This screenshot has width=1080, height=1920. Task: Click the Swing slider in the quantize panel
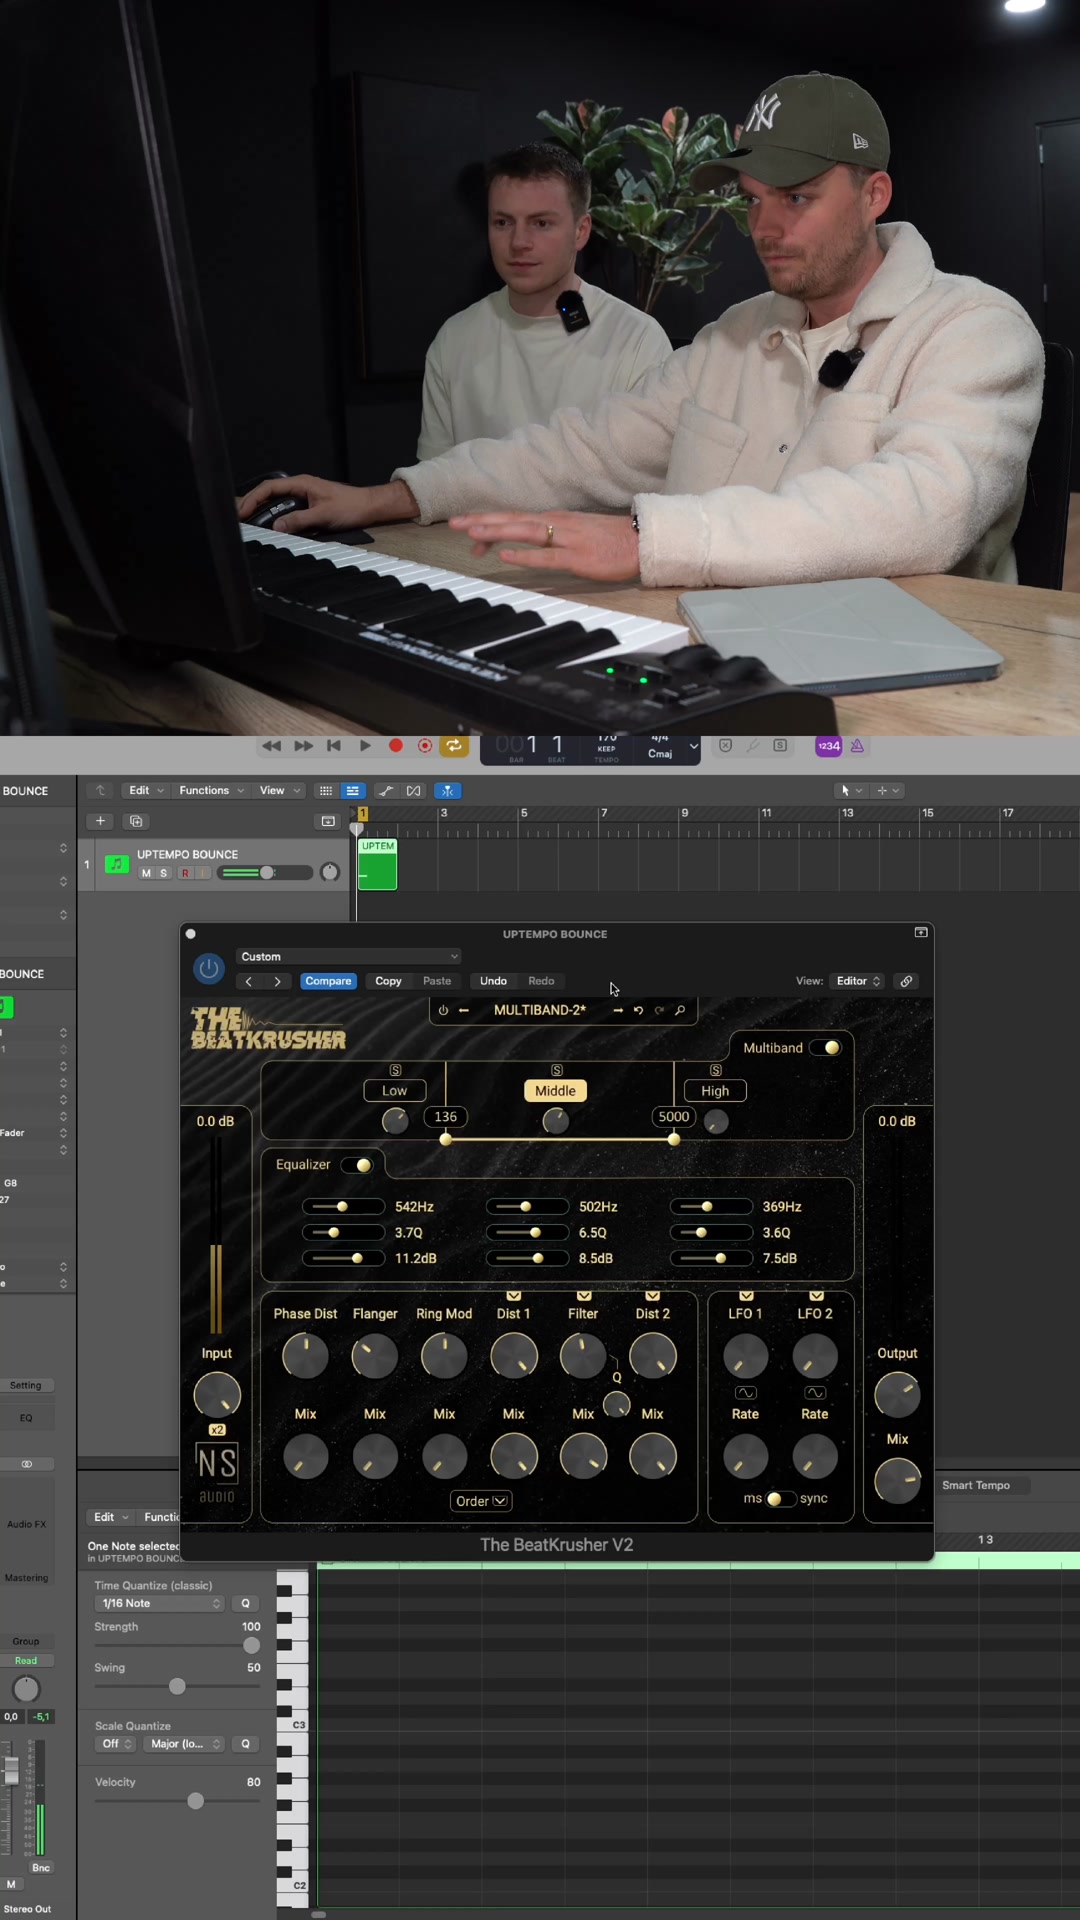click(x=177, y=1687)
